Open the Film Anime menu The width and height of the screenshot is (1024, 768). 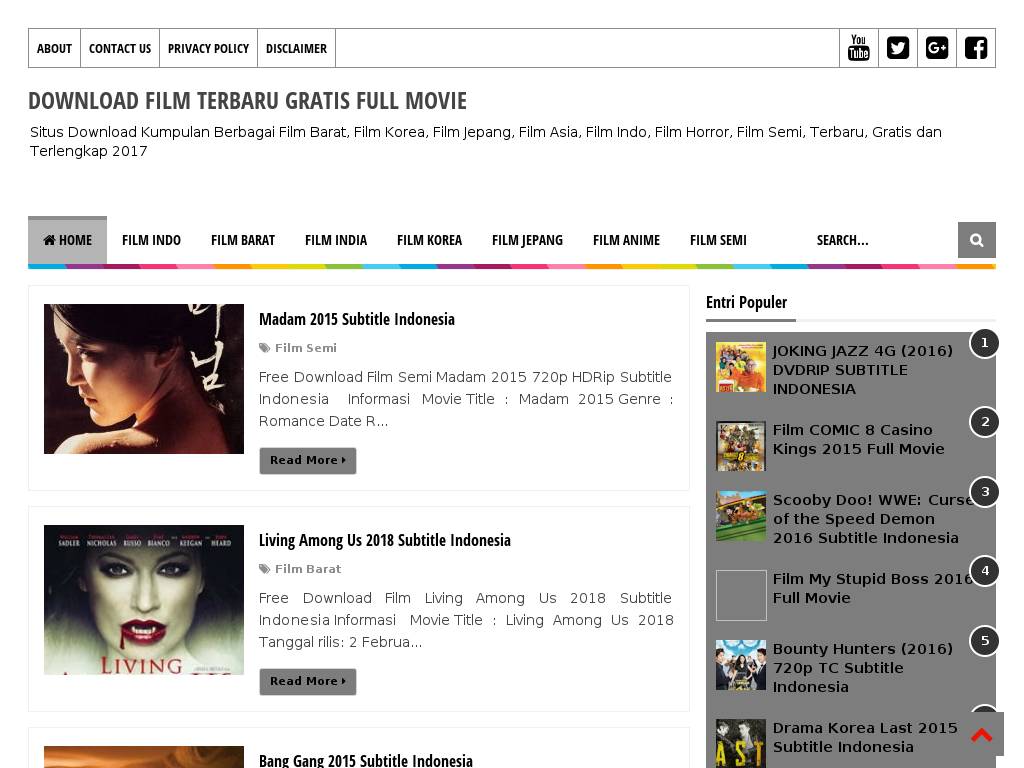[626, 240]
